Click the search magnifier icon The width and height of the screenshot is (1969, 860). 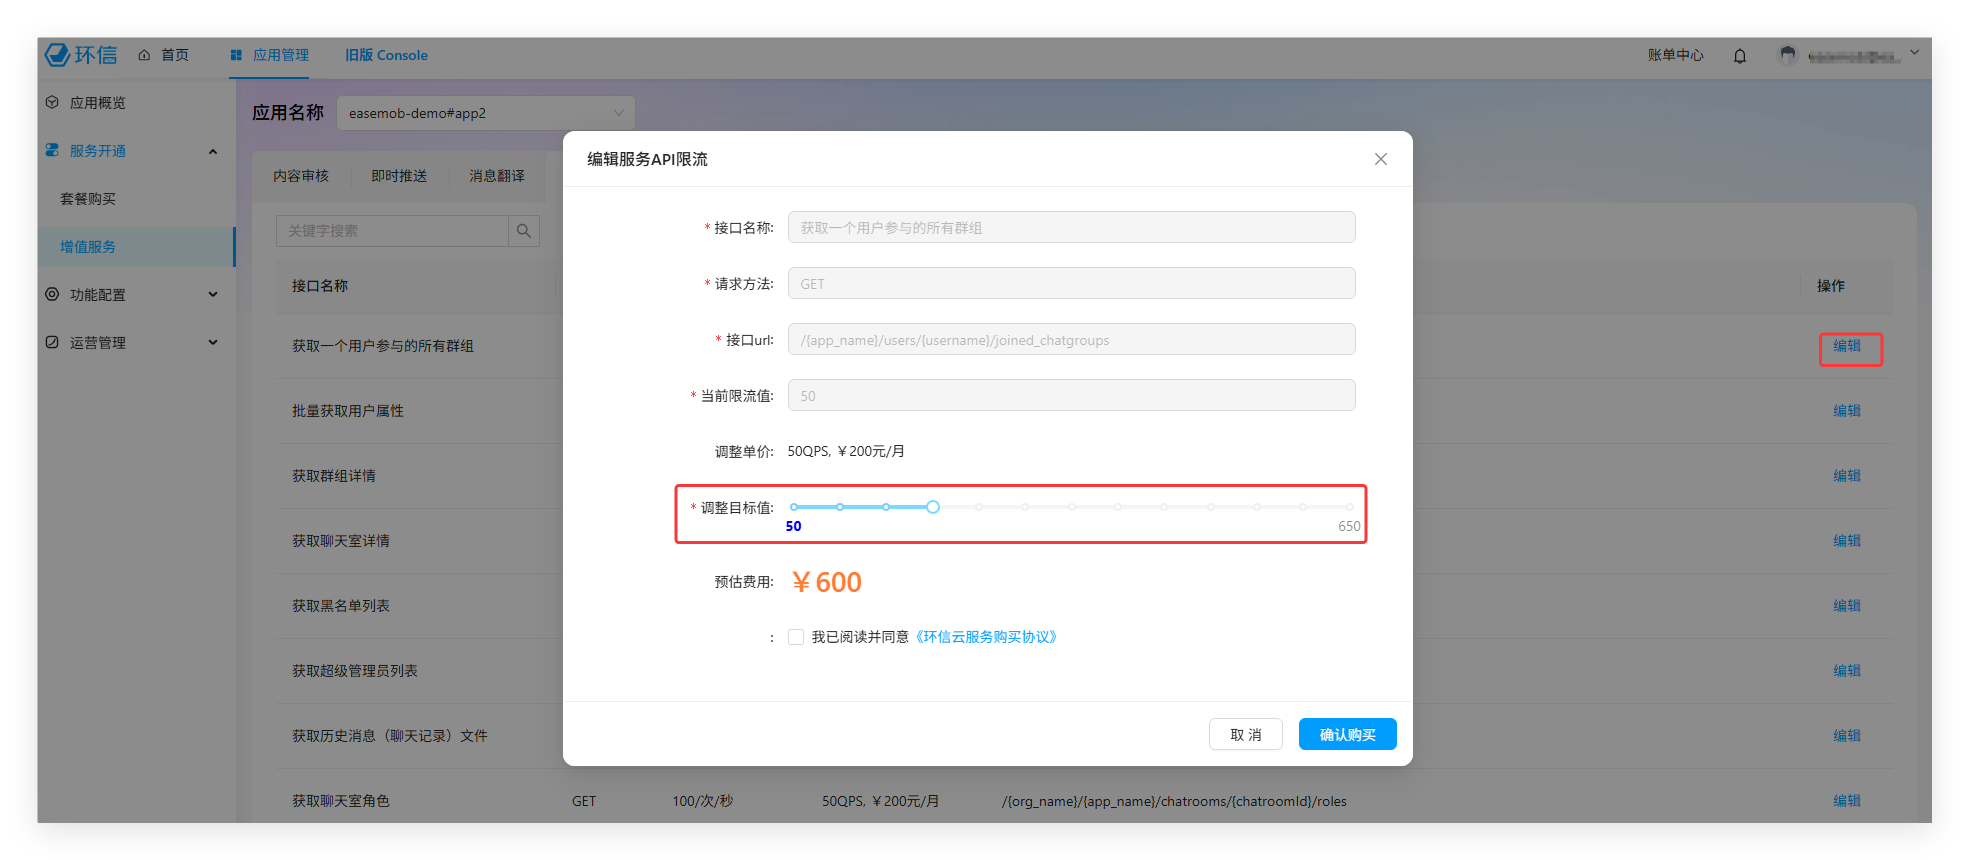coord(524,231)
